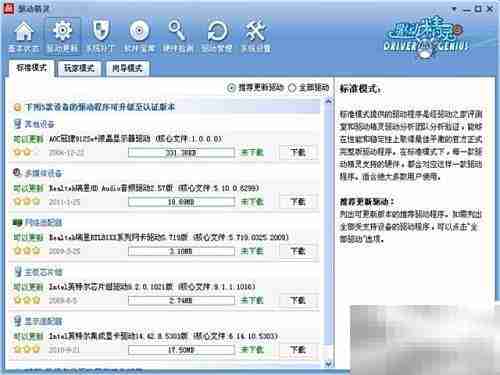Click the scrollbar down arrow

[x=328, y=364]
